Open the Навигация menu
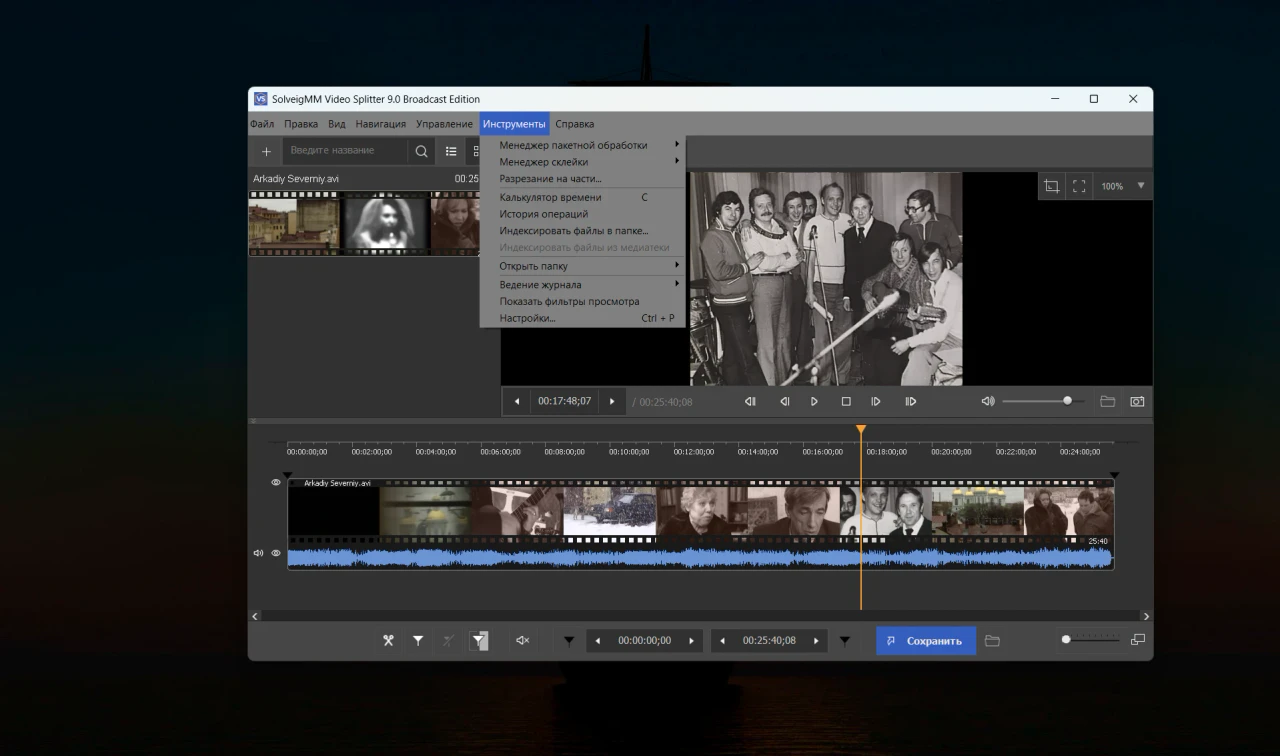1280x756 pixels. point(380,124)
